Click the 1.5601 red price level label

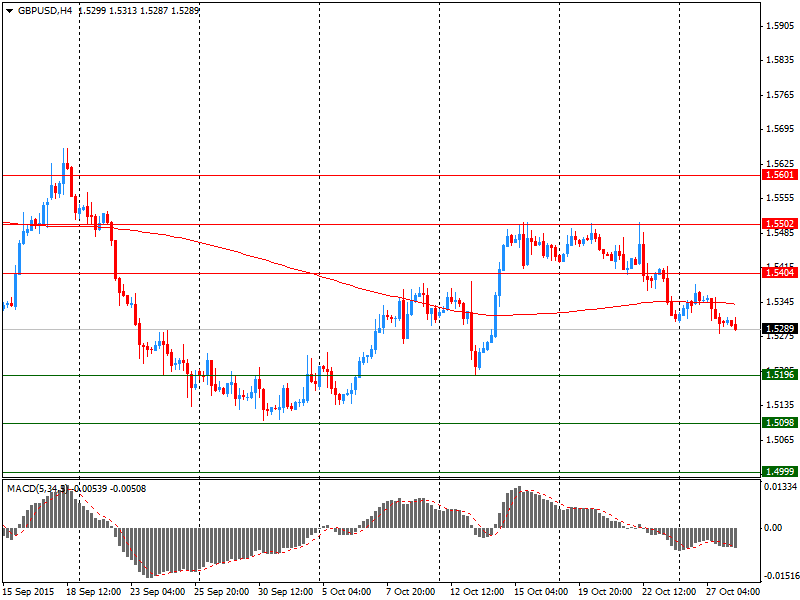coord(780,175)
